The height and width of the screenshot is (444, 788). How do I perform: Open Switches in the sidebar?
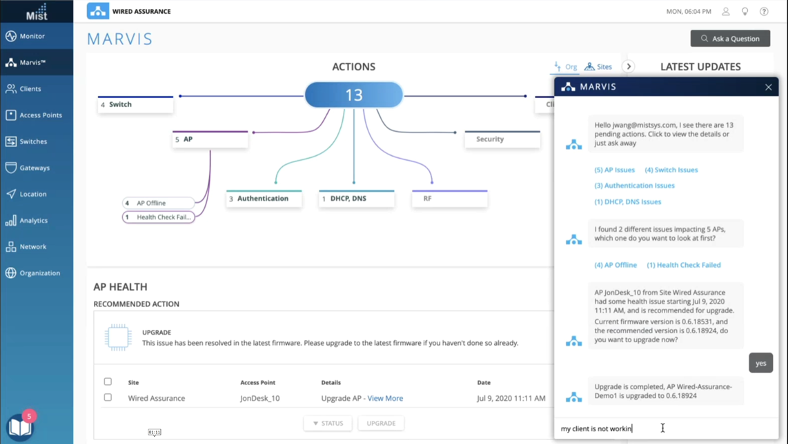click(x=33, y=141)
